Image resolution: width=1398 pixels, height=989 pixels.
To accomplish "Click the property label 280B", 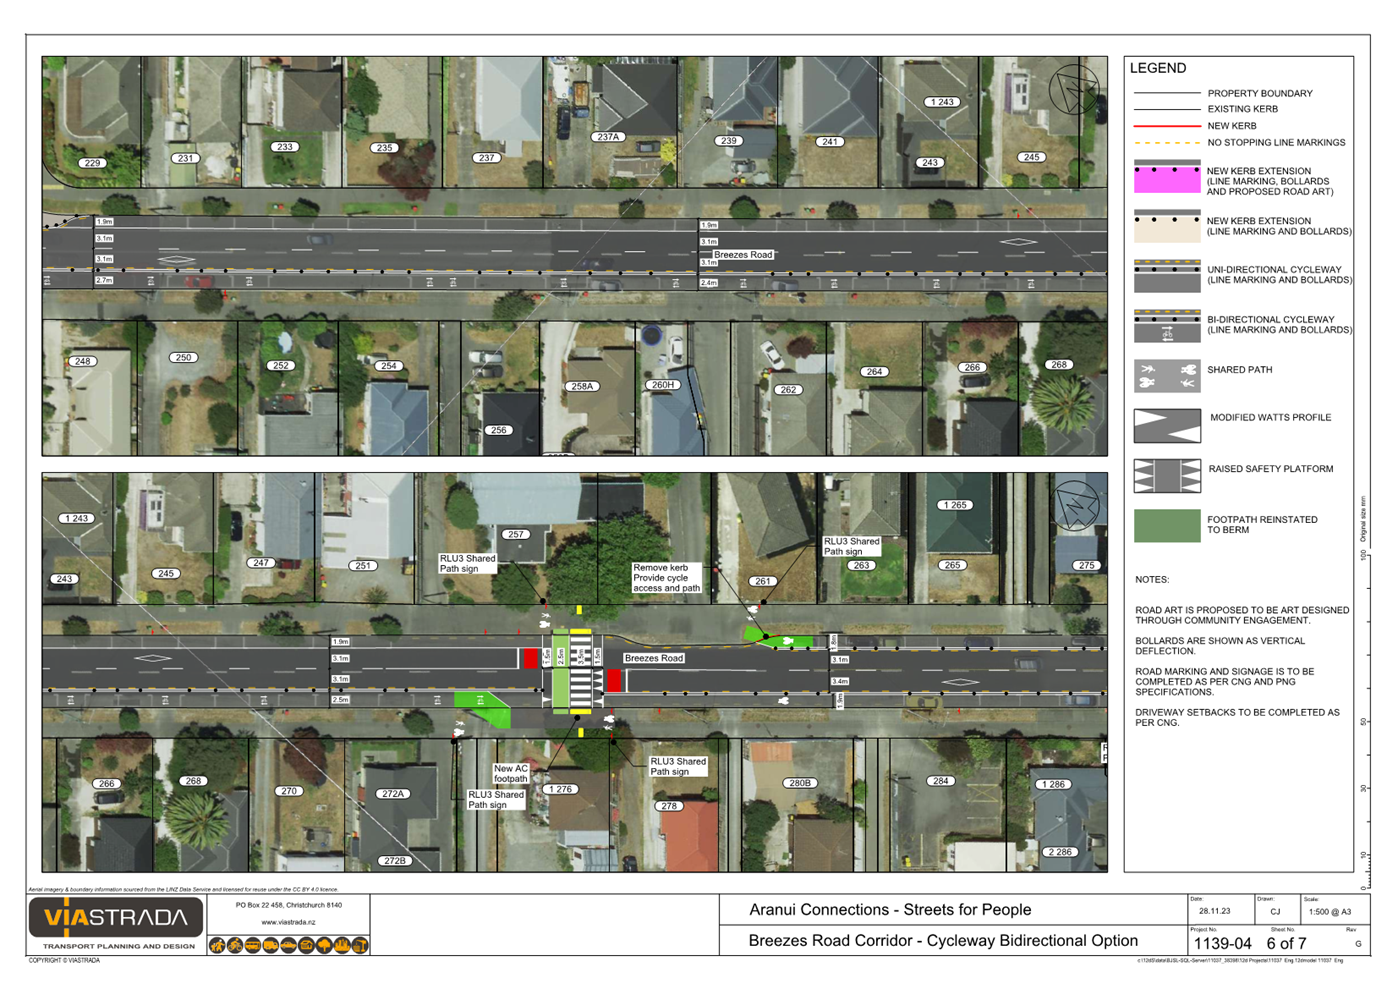I will [800, 783].
